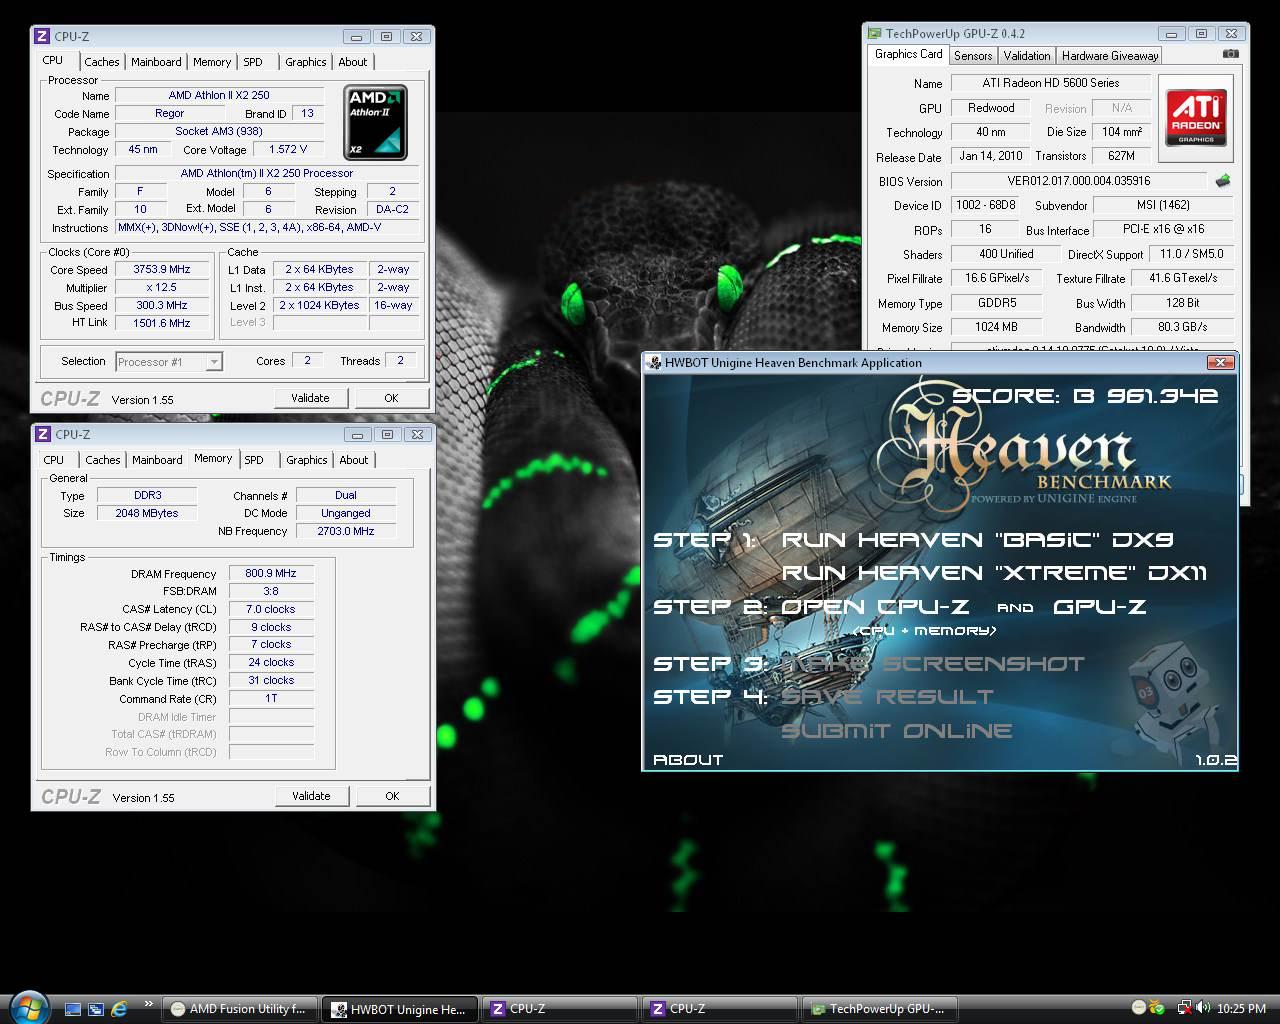Screen dimensions: 1280x1024
Task: Click HWBOT Unigine Heaven taskbar button
Action: (x=400, y=1009)
